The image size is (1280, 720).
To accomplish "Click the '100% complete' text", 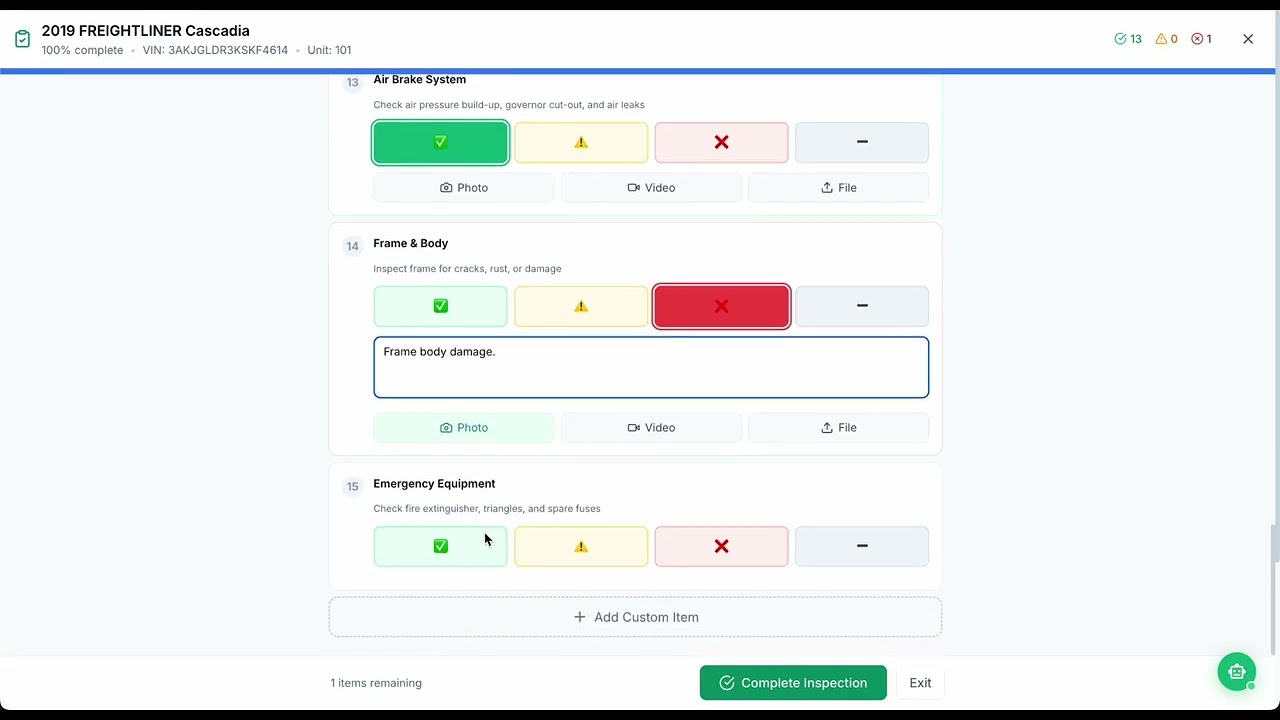I will coord(83,50).
